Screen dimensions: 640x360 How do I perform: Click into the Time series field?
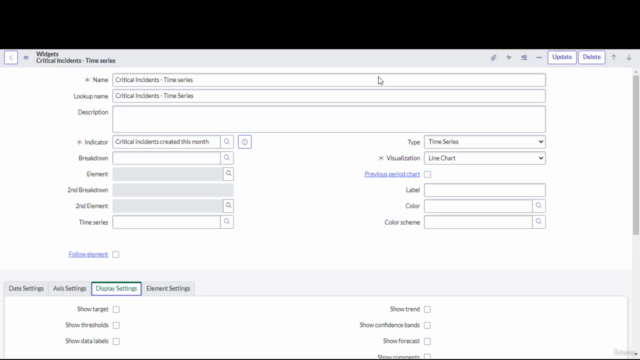click(x=167, y=222)
